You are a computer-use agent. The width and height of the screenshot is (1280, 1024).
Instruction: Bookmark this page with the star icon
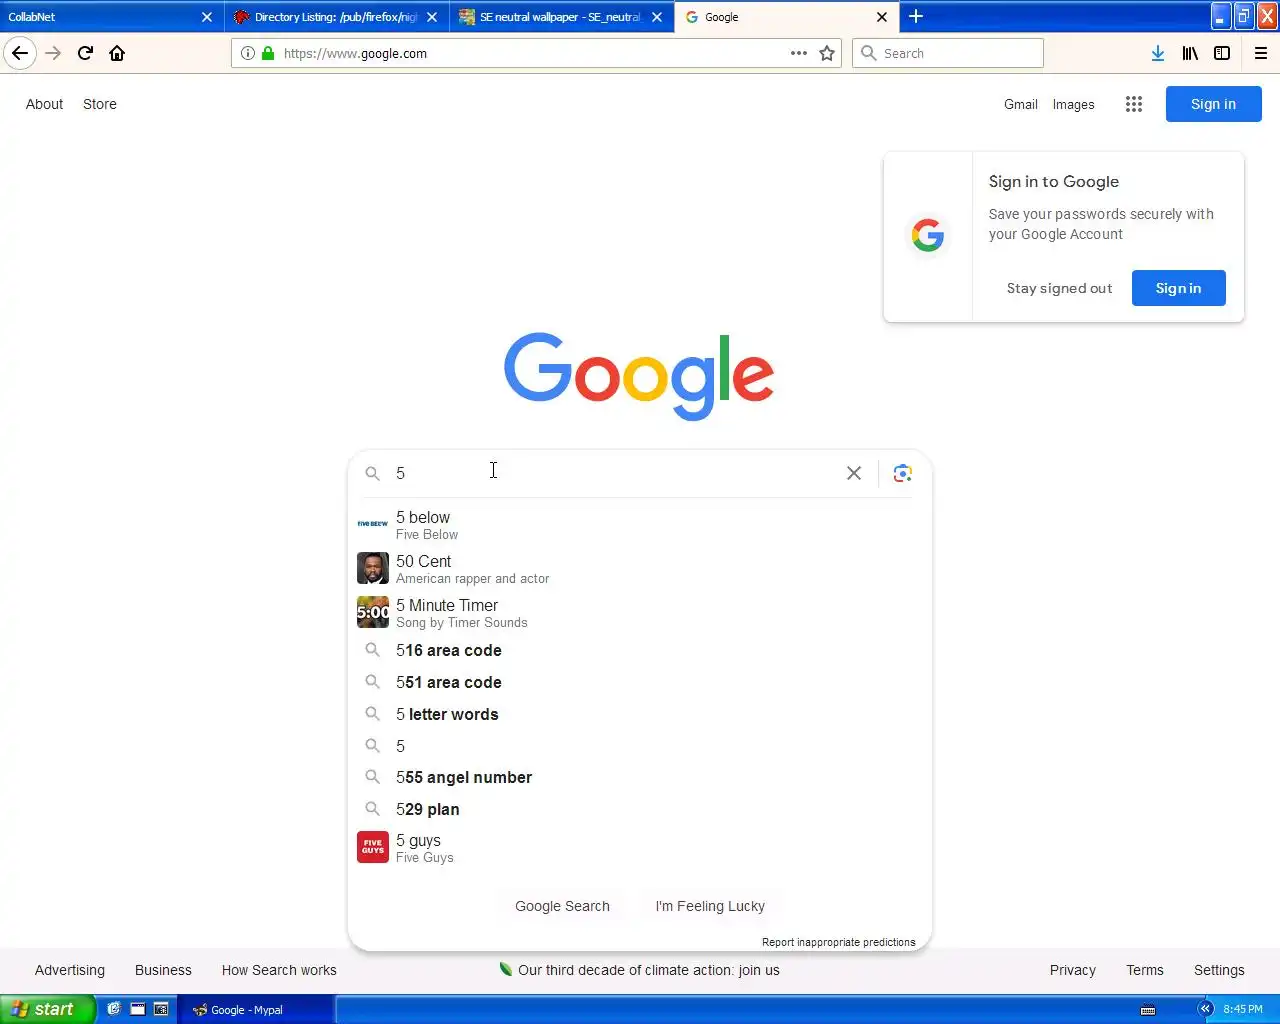tap(827, 53)
